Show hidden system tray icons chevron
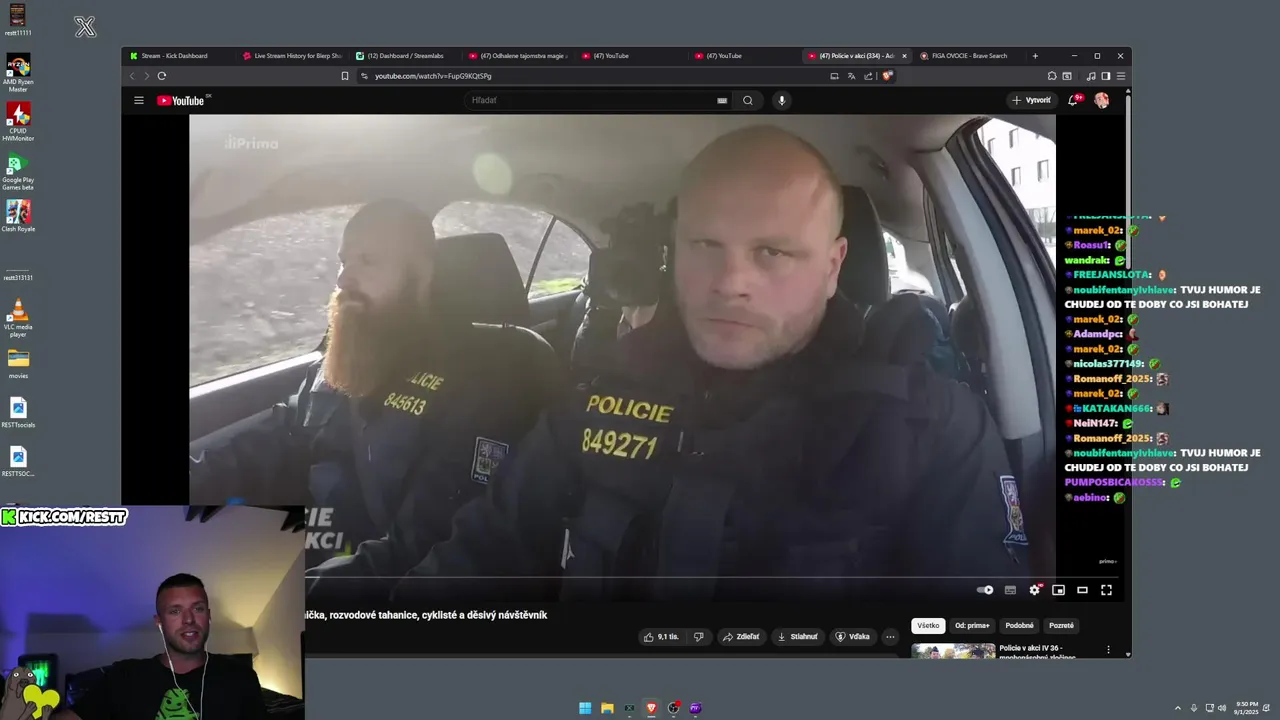Viewport: 1280px width, 720px height. [1177, 708]
